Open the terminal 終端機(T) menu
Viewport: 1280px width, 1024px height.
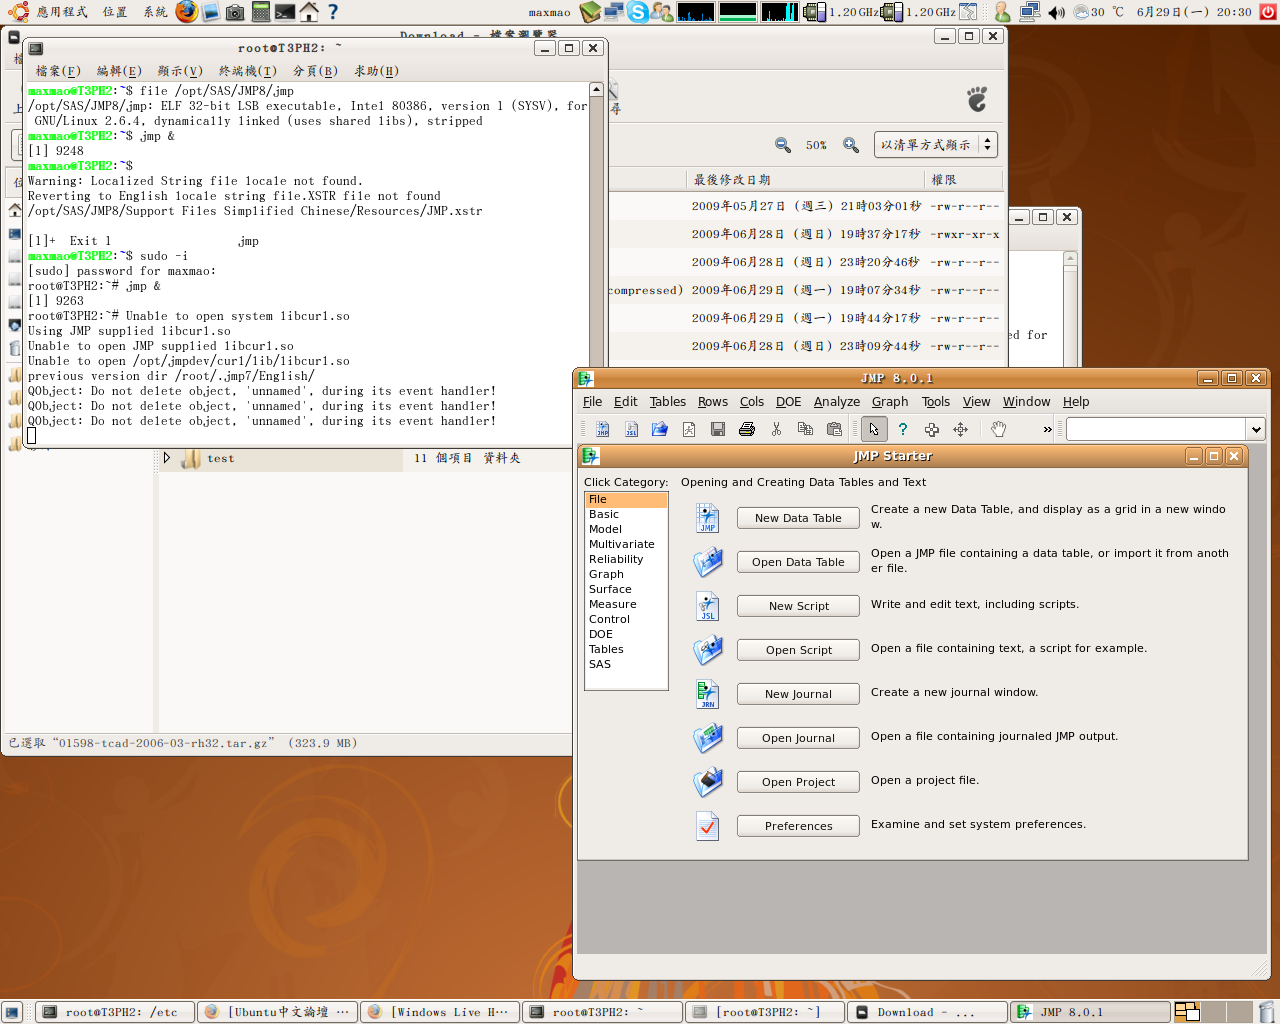tap(248, 71)
